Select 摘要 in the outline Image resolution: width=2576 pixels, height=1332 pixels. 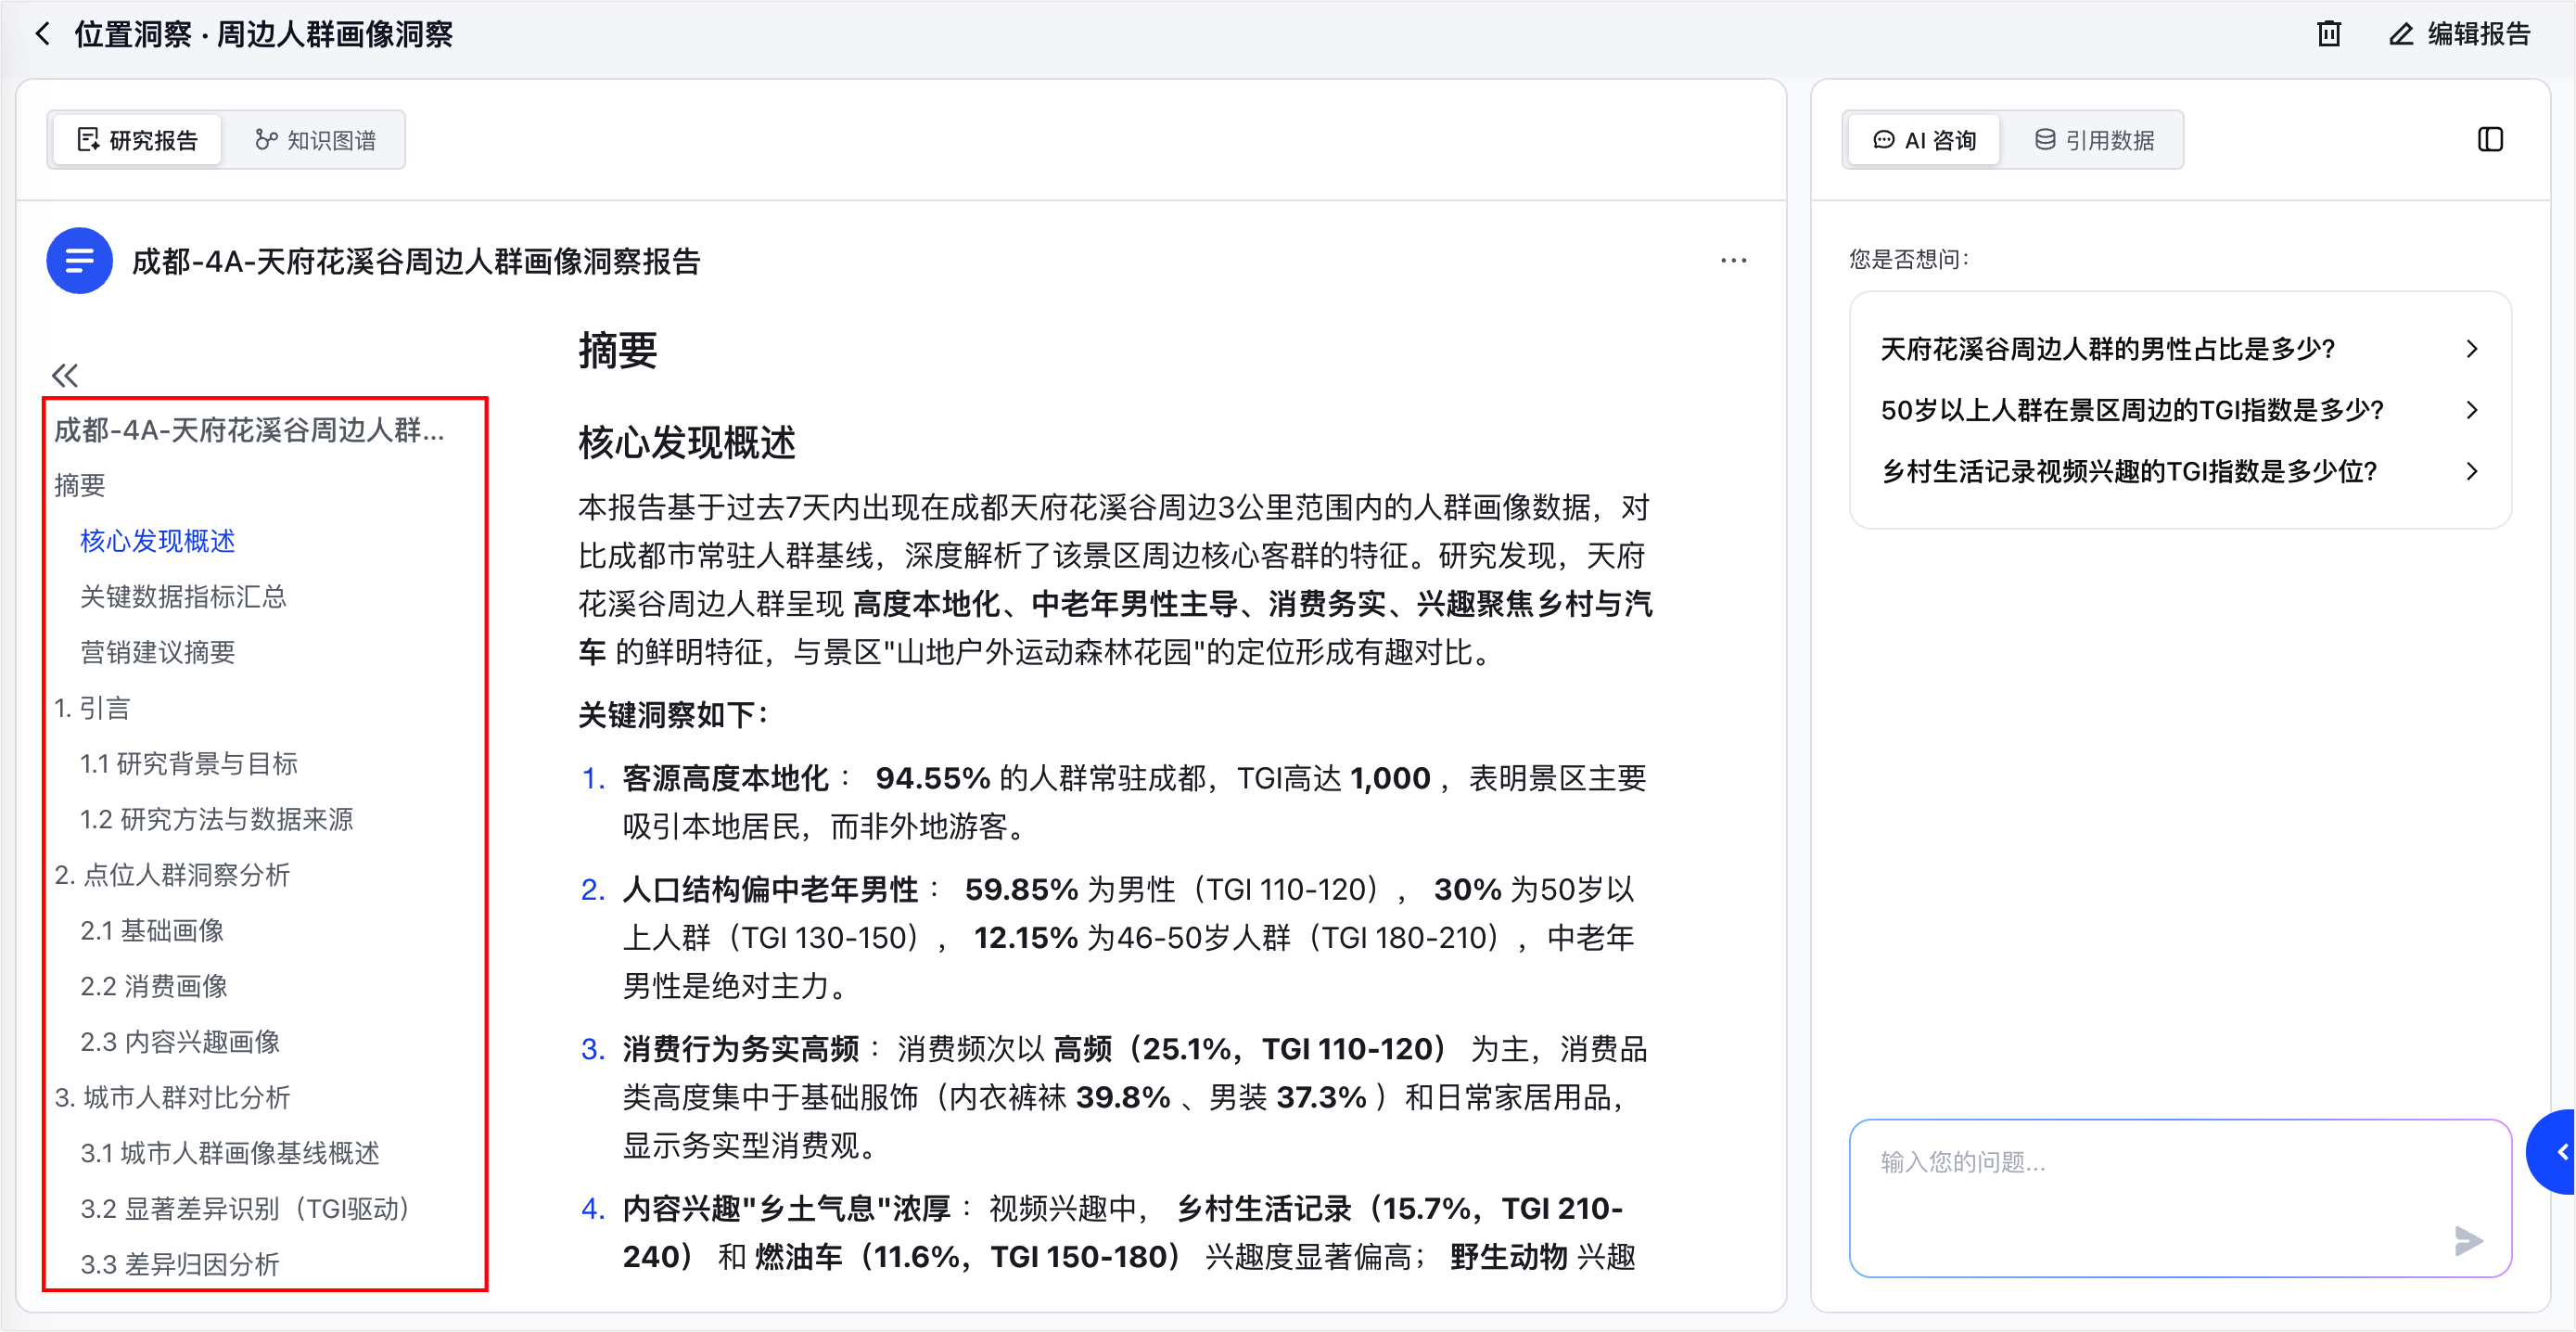79,486
